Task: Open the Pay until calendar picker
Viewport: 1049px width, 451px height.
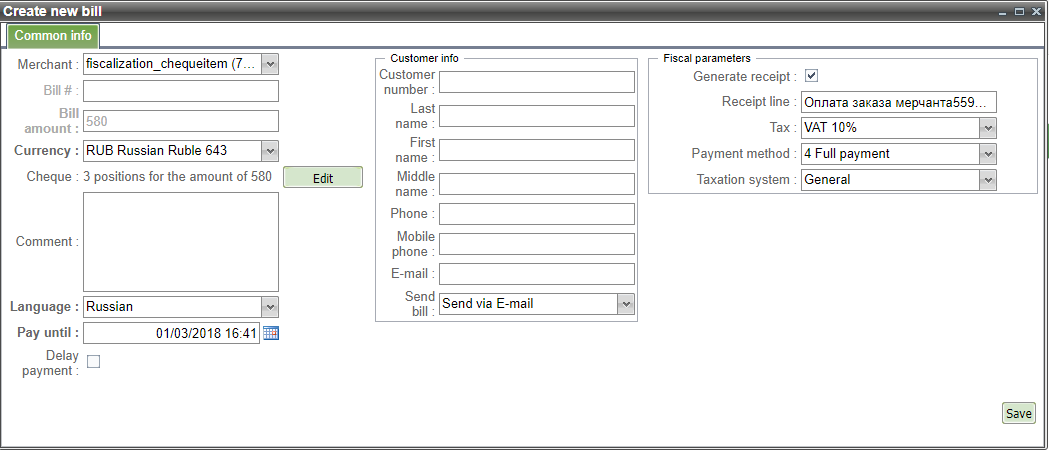Action: point(271,333)
